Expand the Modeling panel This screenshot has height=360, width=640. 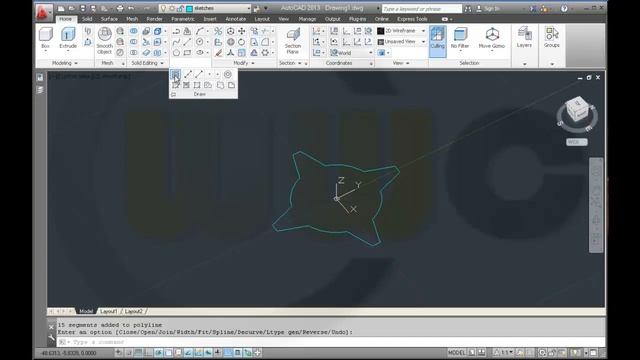65,63
